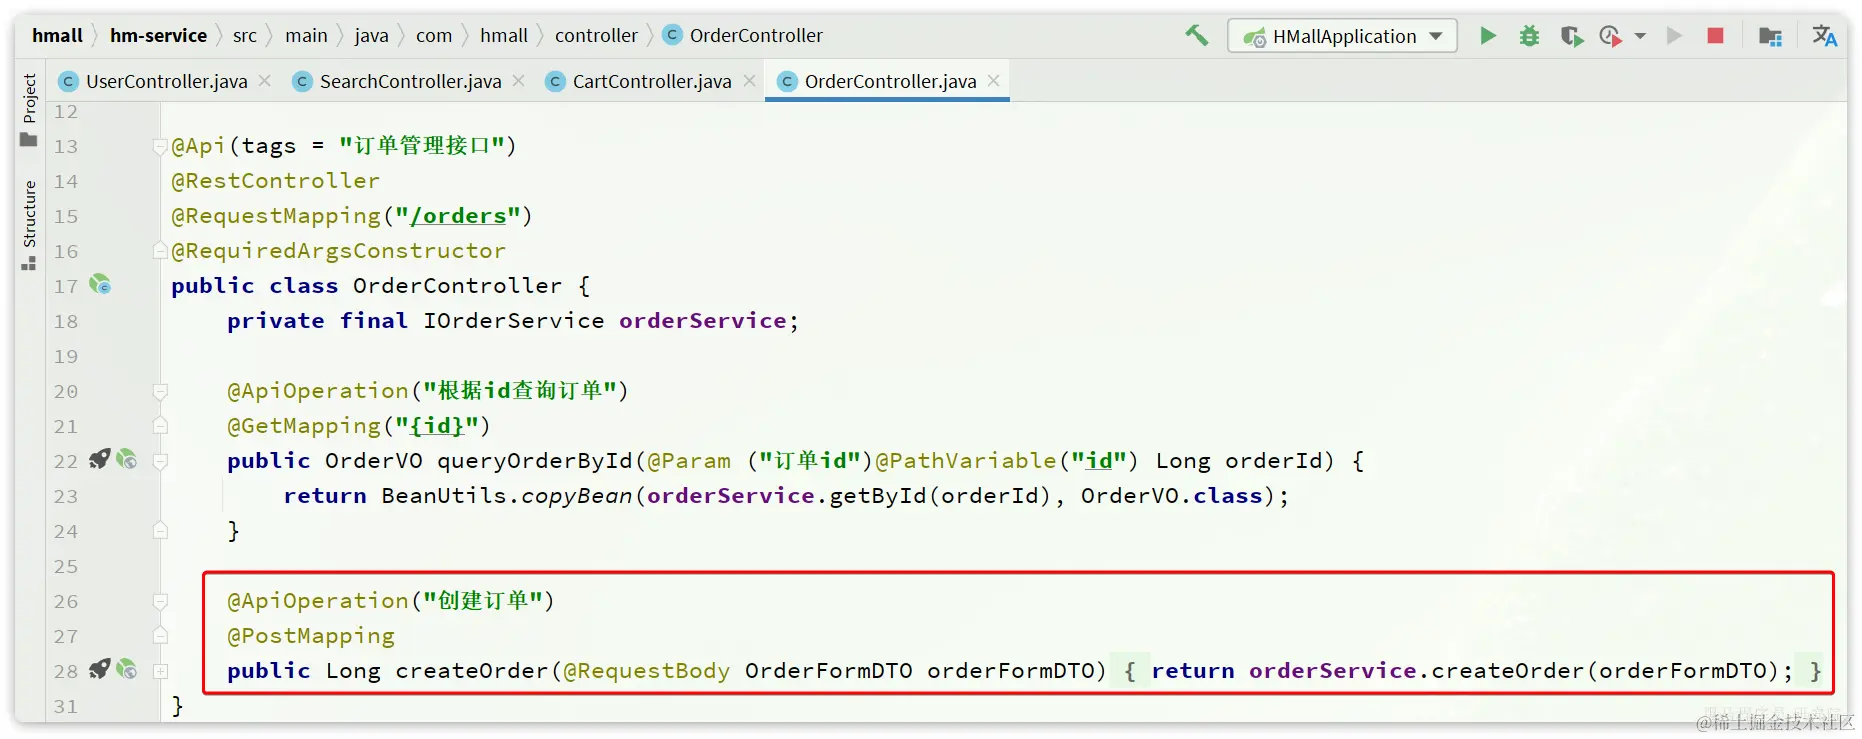This screenshot has width=1862, height=739.
Task: Click @PostMapping annotation text
Action: click(x=311, y=636)
